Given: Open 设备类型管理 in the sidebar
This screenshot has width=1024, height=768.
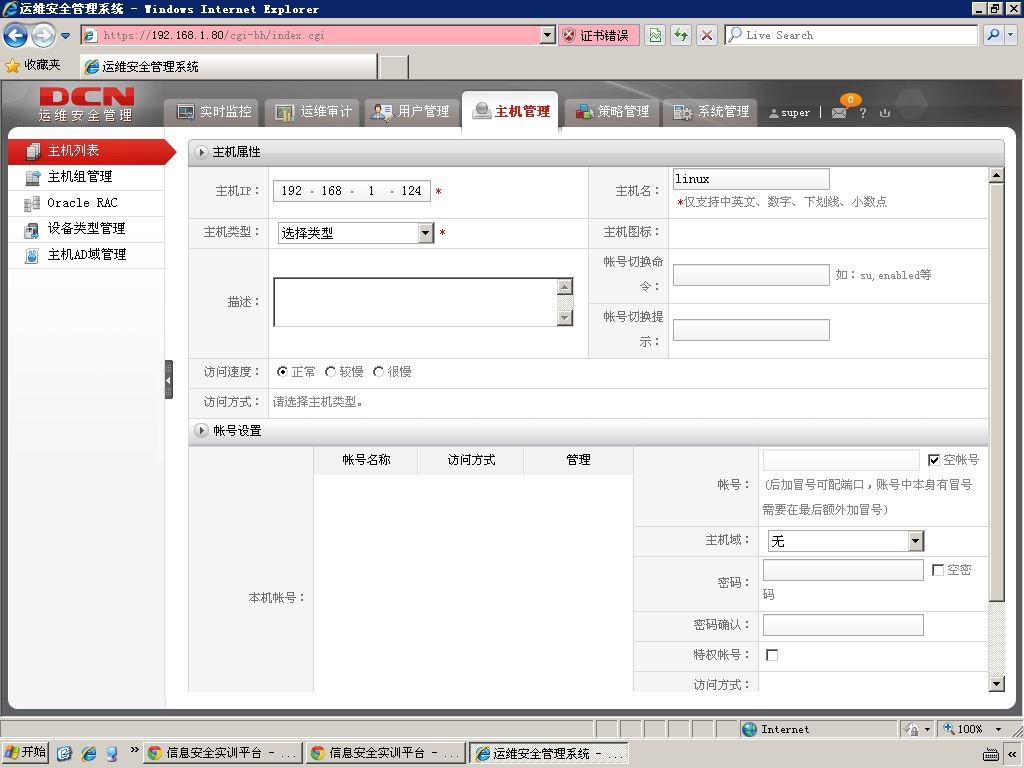Looking at the screenshot, I should click(87, 229).
